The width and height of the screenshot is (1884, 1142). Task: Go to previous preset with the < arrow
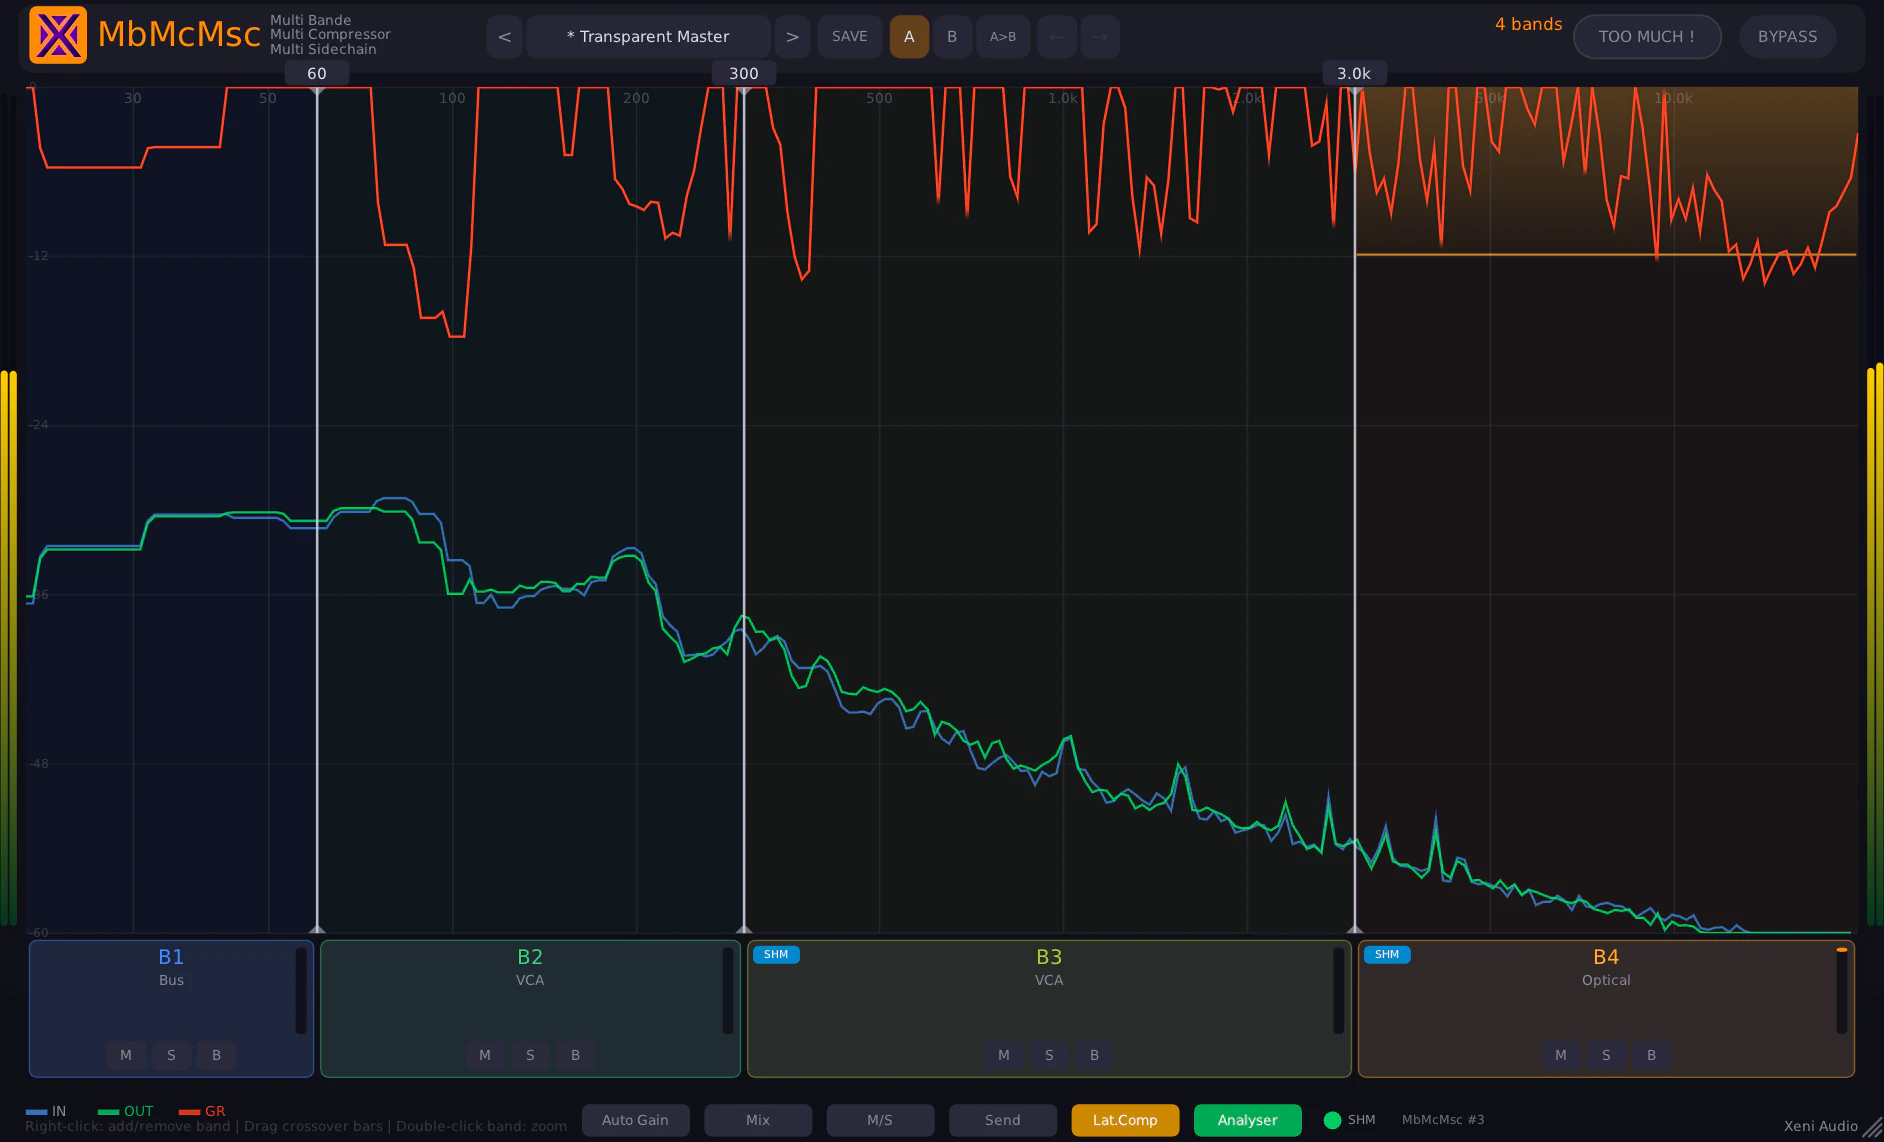point(504,36)
